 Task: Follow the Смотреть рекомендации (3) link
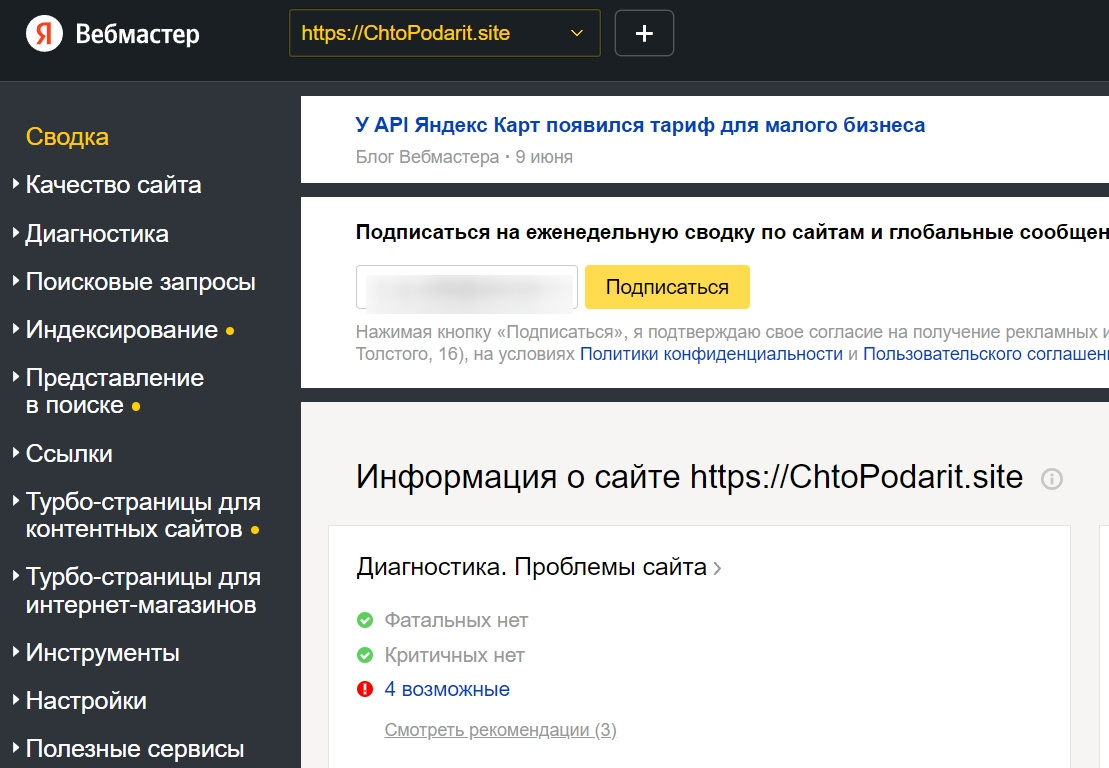pyautogui.click(x=500, y=730)
